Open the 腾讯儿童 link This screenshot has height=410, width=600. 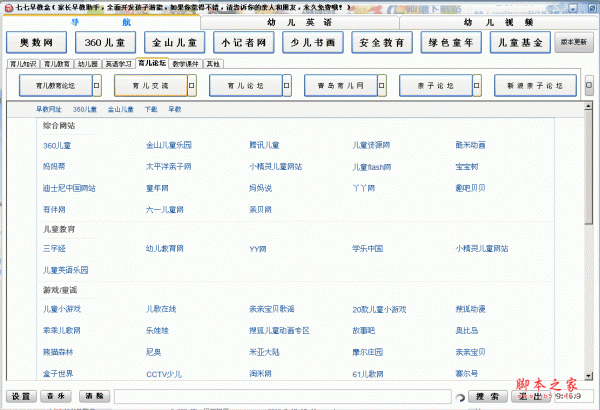click(x=264, y=145)
